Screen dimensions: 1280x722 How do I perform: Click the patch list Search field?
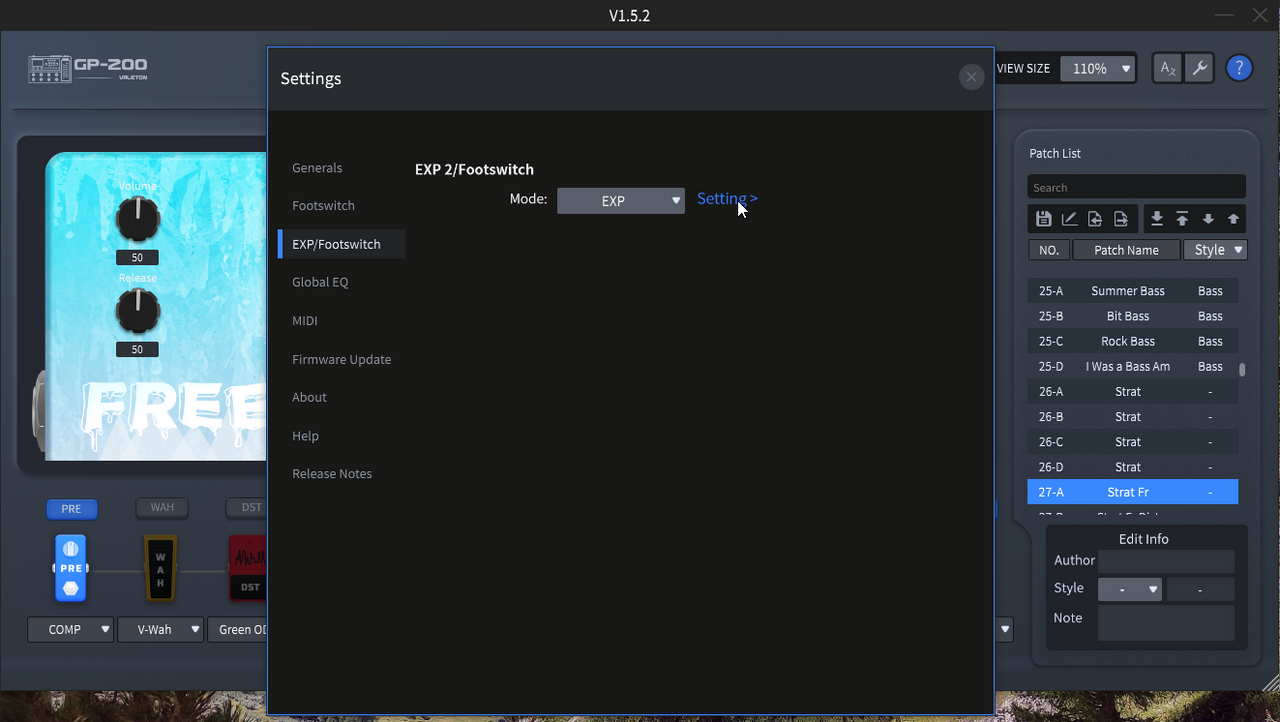tap(1137, 187)
